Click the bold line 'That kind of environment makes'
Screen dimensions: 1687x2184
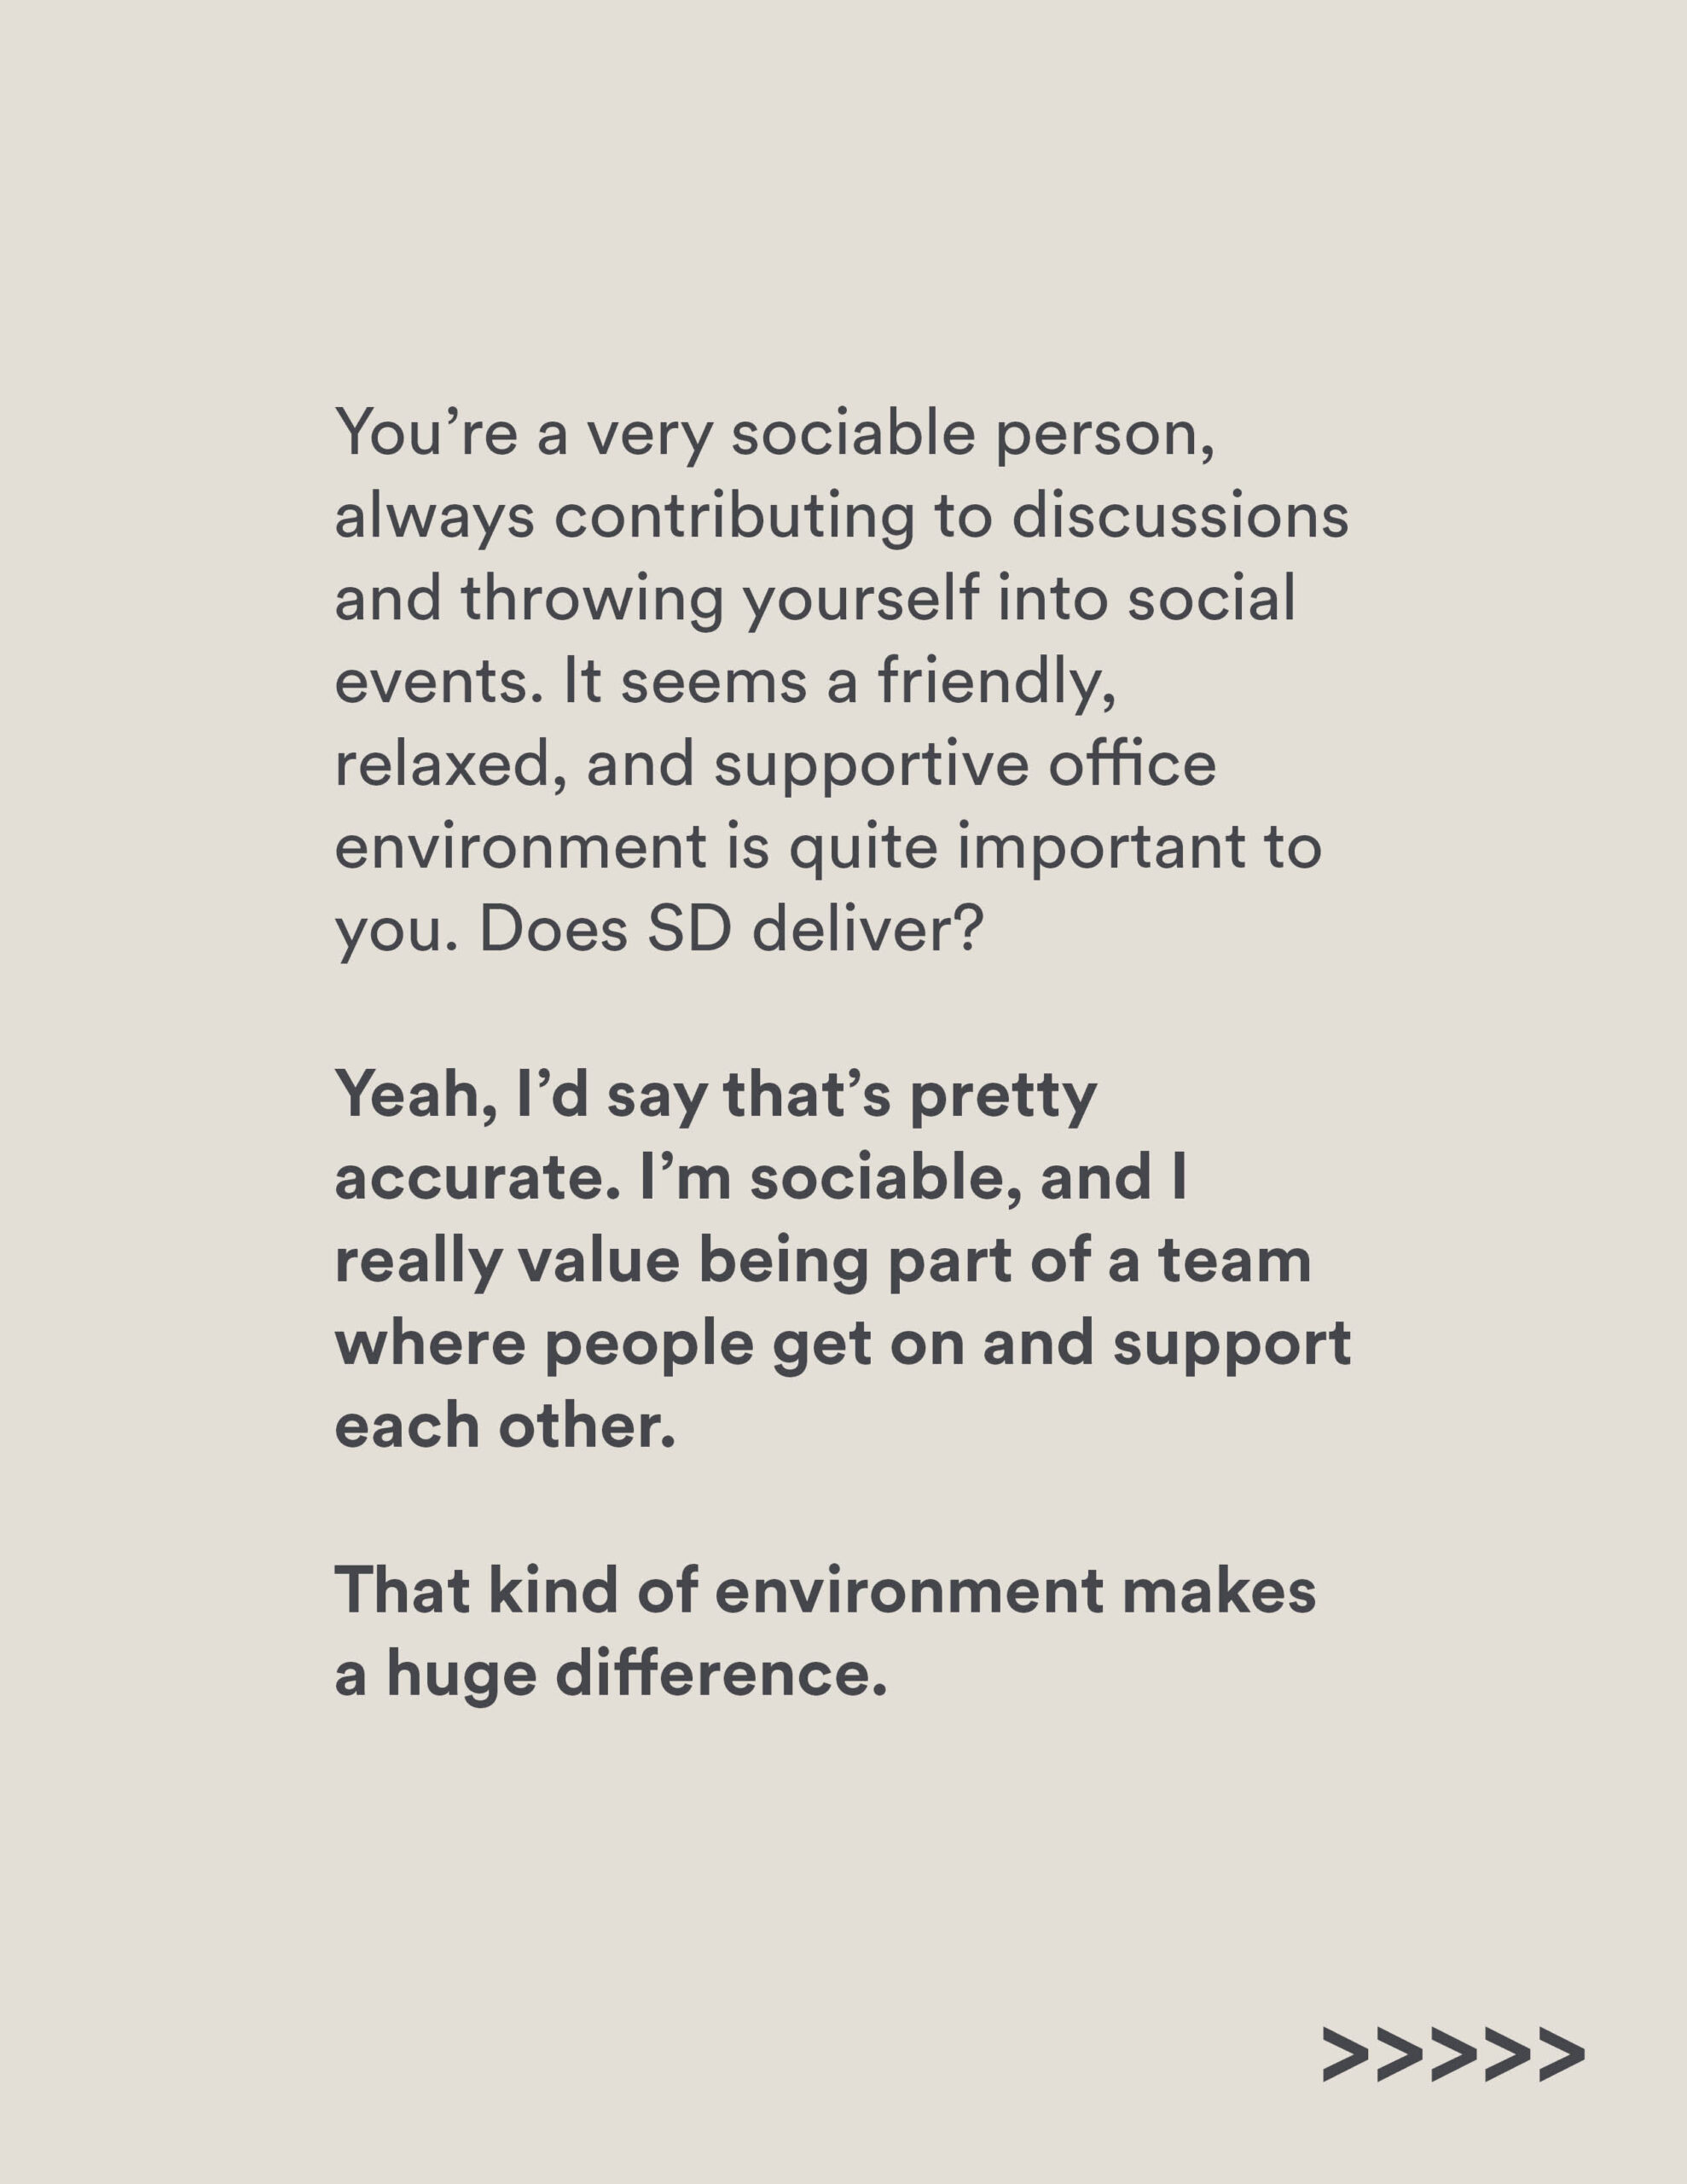click(825, 1591)
